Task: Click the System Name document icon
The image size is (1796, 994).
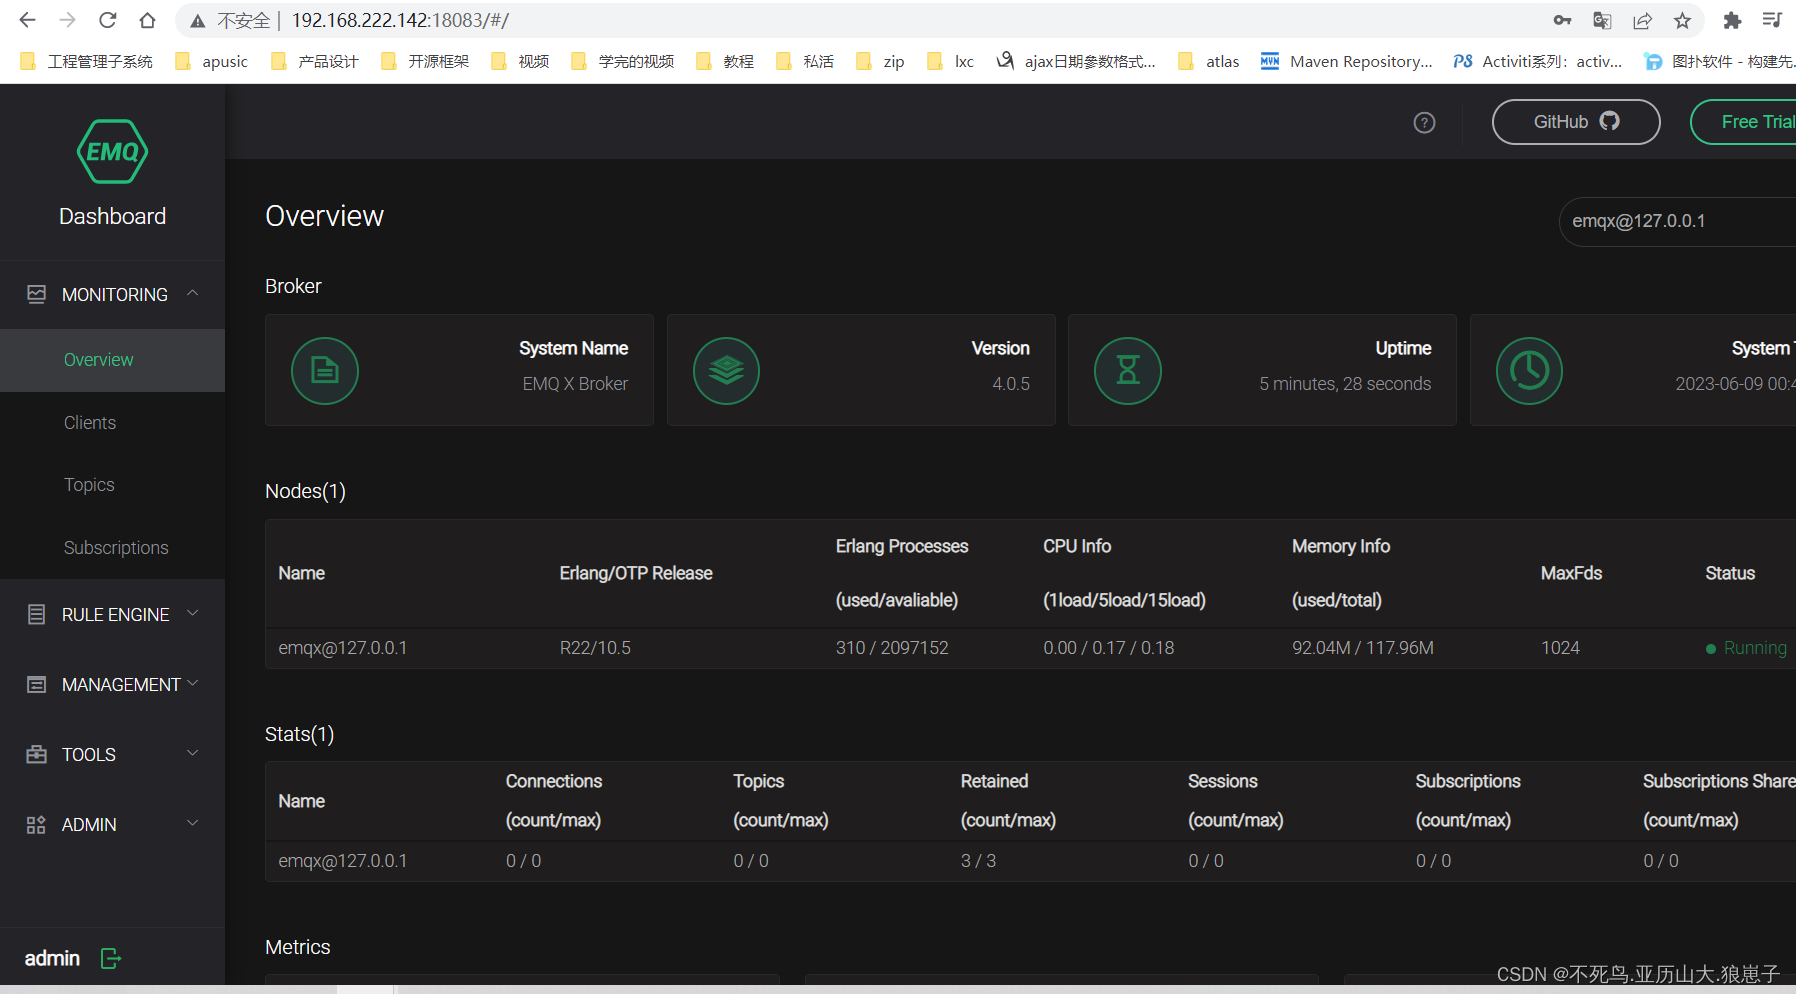Action: coord(325,371)
